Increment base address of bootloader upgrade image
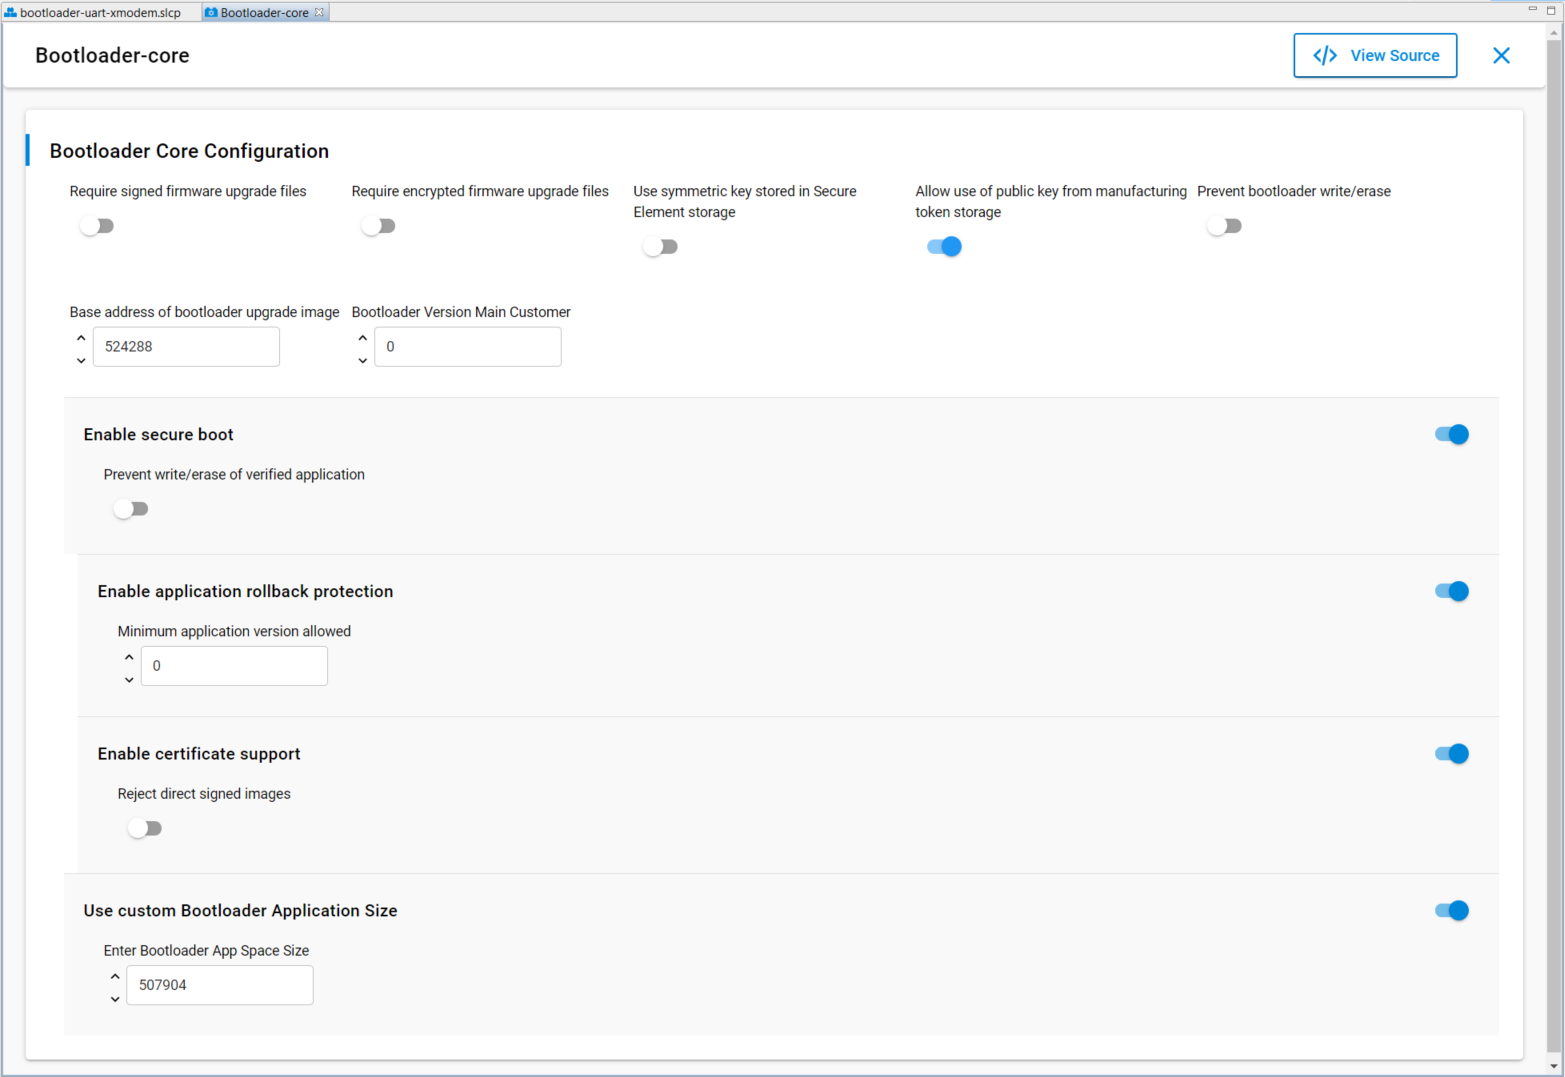 81,338
